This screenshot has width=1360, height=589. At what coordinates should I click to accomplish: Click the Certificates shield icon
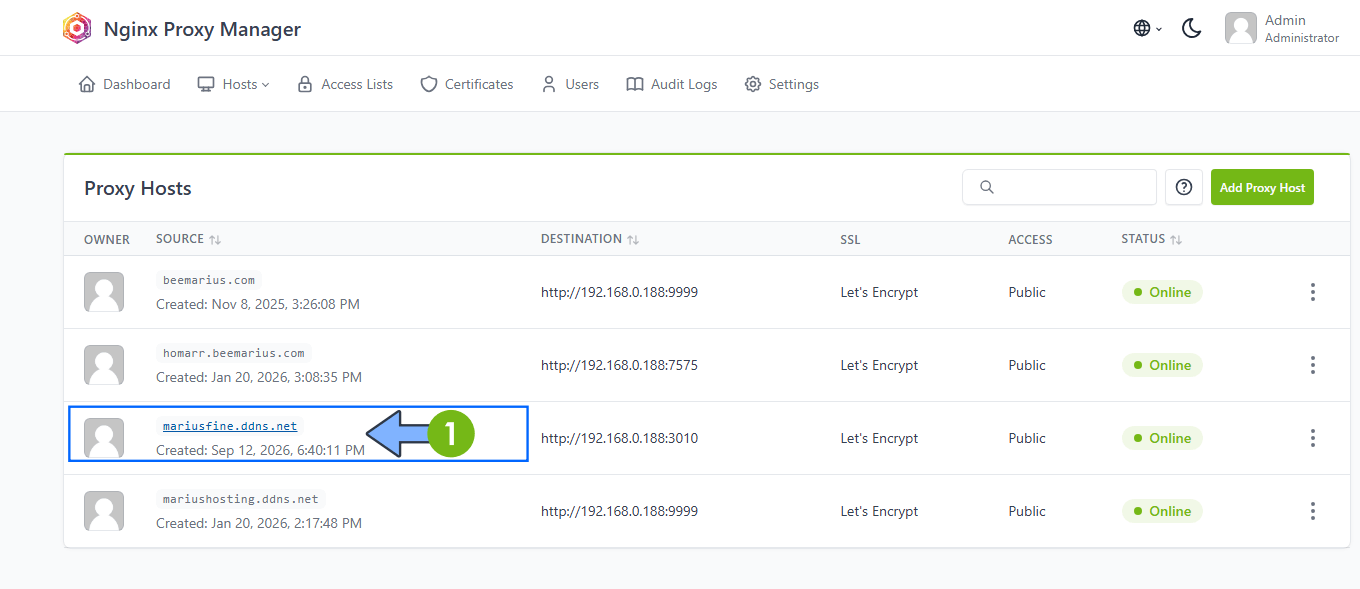[429, 84]
